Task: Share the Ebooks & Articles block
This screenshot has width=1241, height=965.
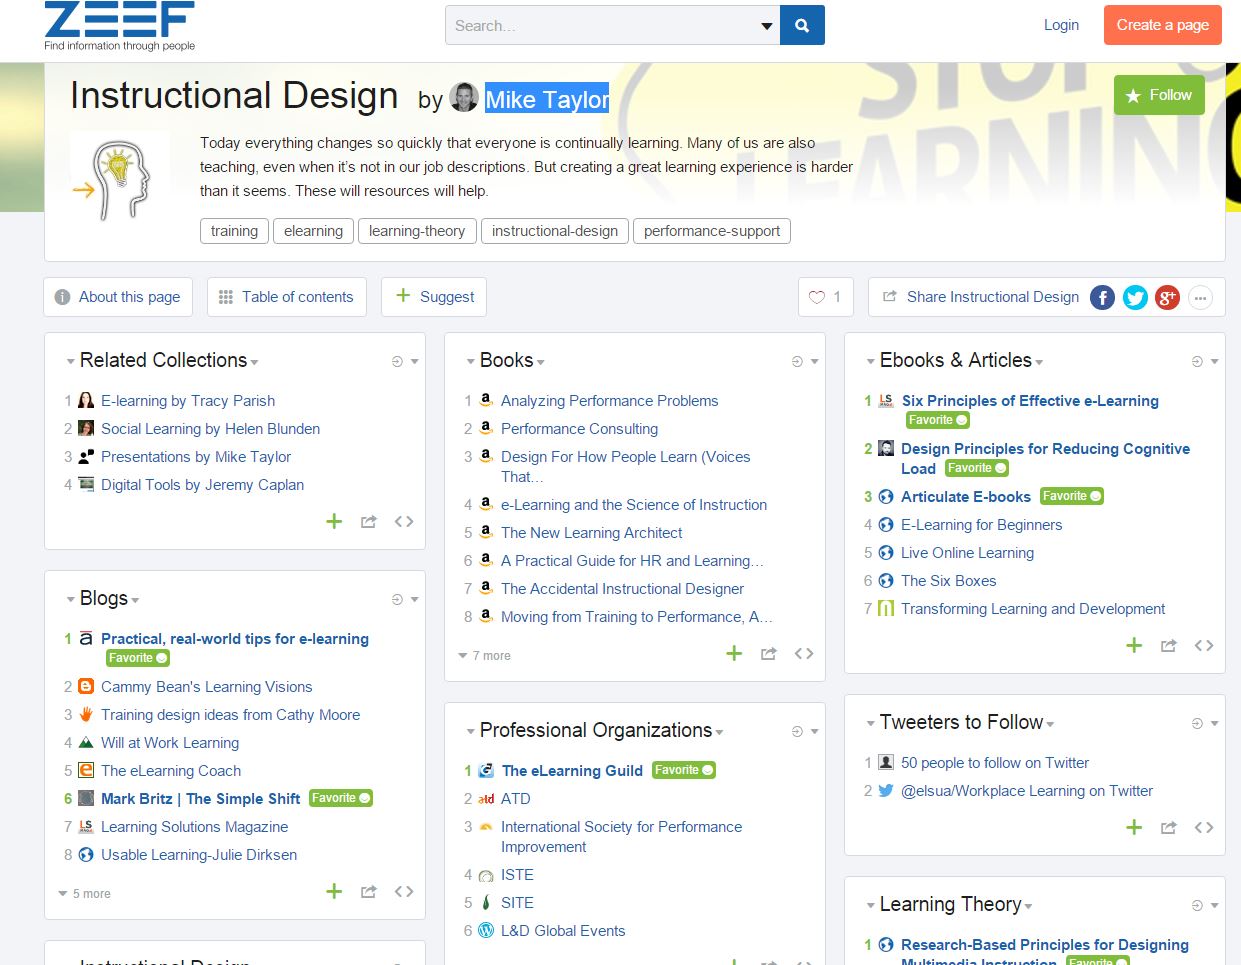Action: pyautogui.click(x=1169, y=646)
